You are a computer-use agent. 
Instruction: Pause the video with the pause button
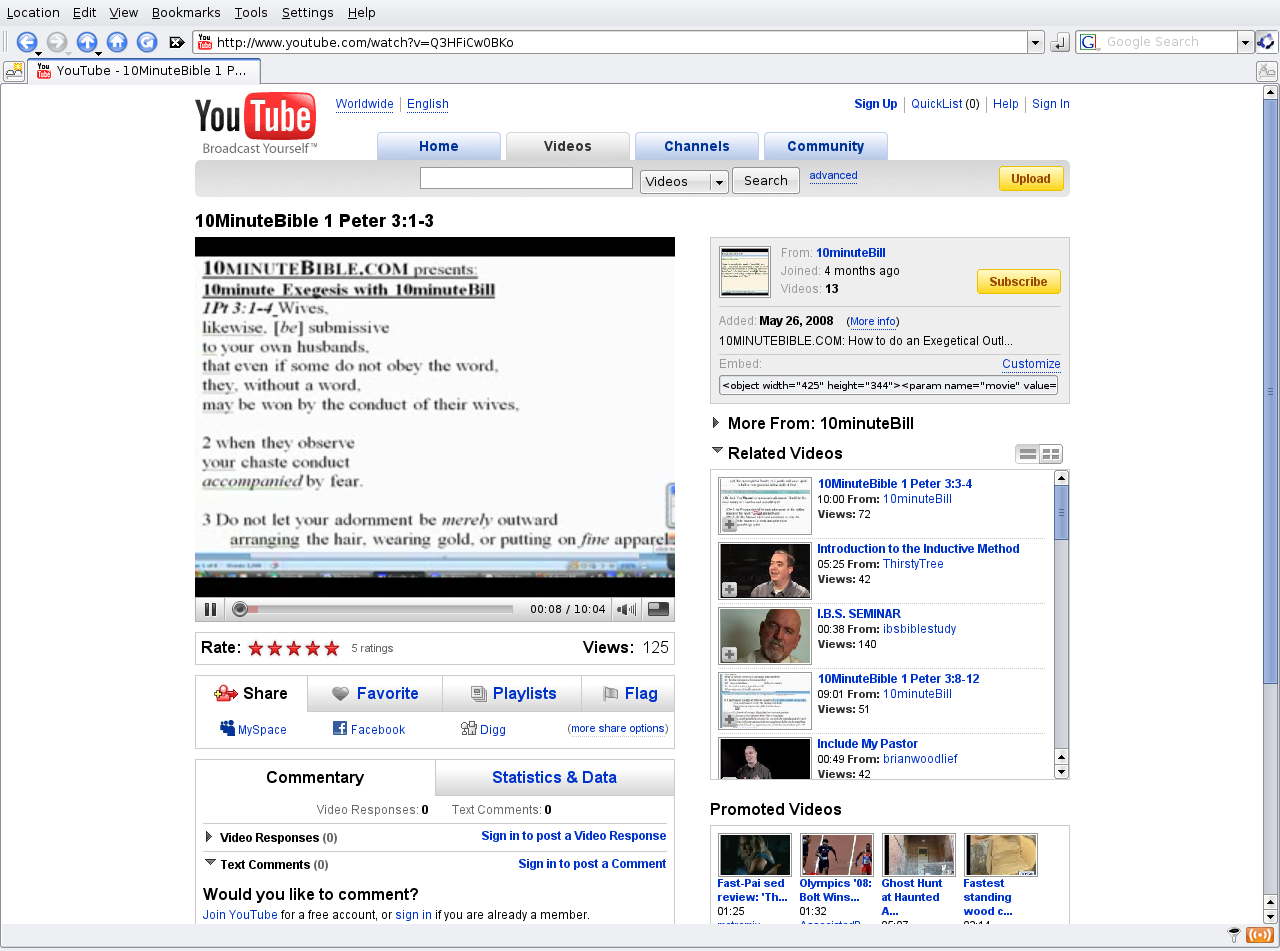click(x=210, y=609)
